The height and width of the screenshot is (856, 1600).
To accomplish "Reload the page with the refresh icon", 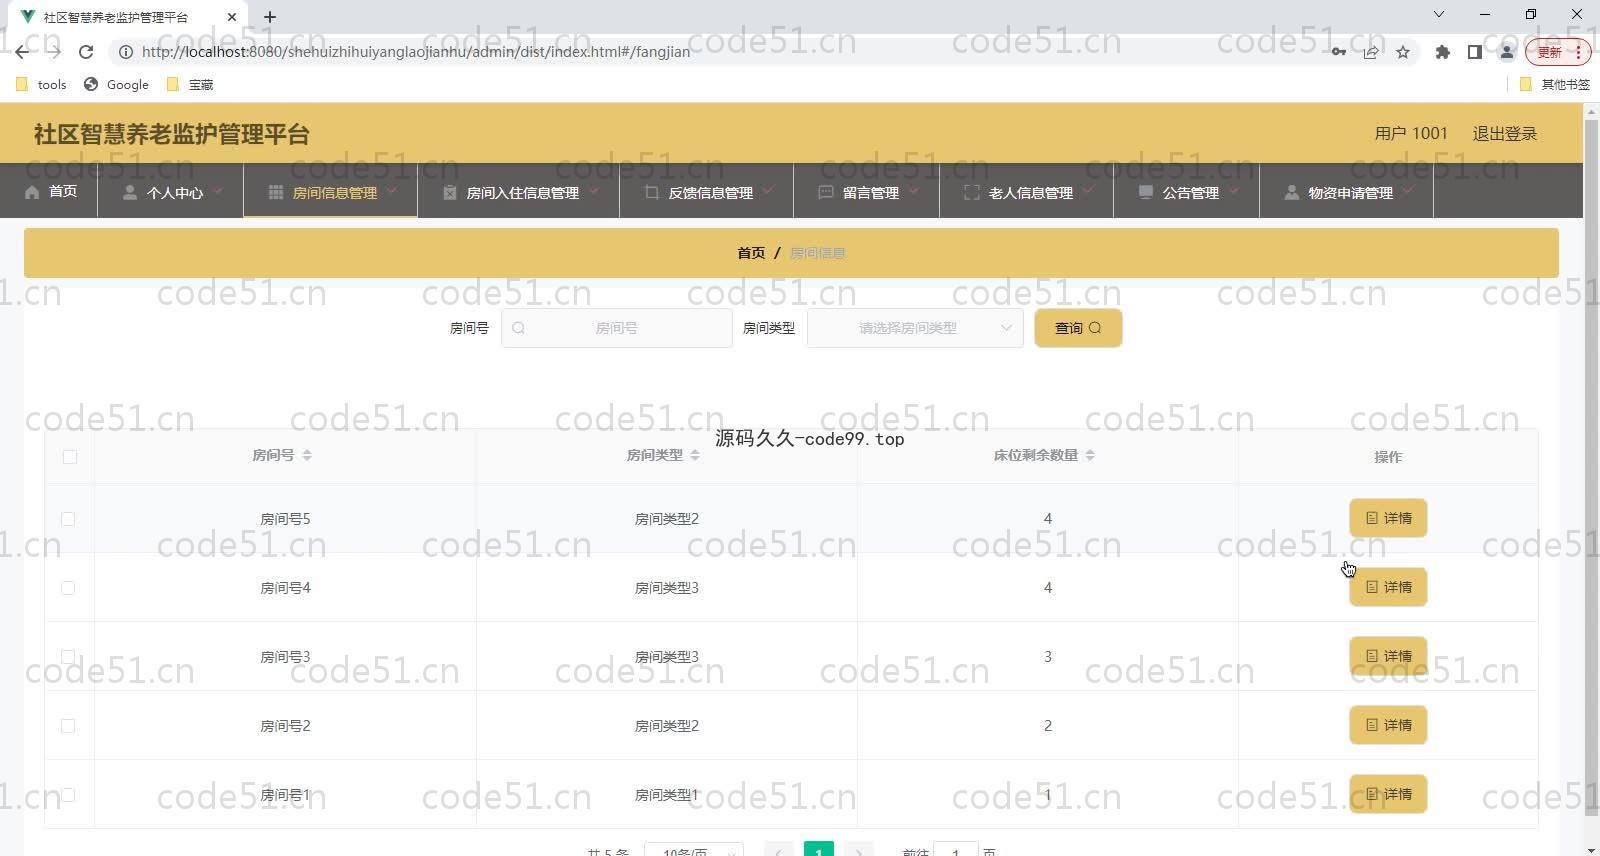I will tap(86, 52).
